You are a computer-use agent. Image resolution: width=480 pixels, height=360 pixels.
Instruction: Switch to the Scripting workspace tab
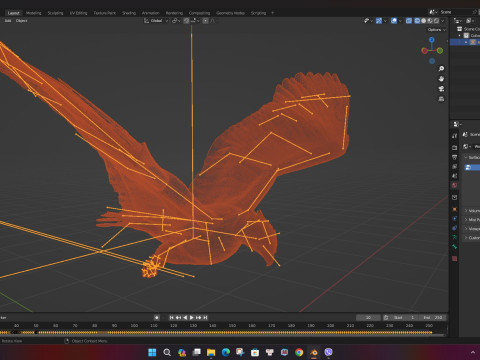point(258,13)
